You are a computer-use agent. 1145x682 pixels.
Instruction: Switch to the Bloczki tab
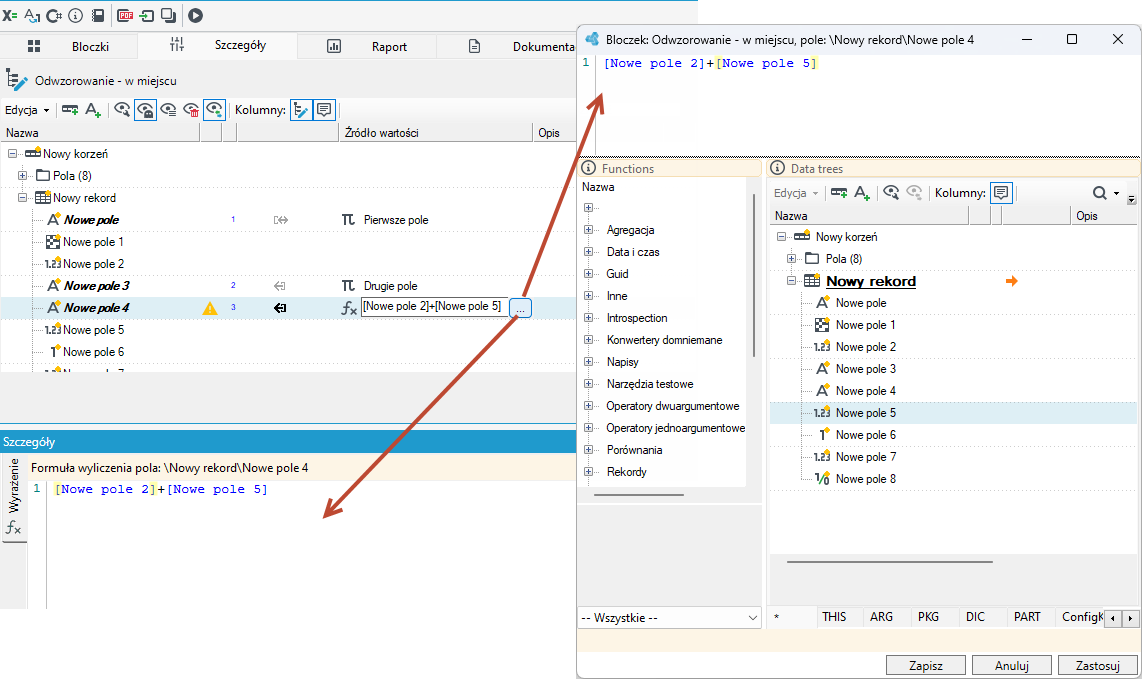click(69, 46)
